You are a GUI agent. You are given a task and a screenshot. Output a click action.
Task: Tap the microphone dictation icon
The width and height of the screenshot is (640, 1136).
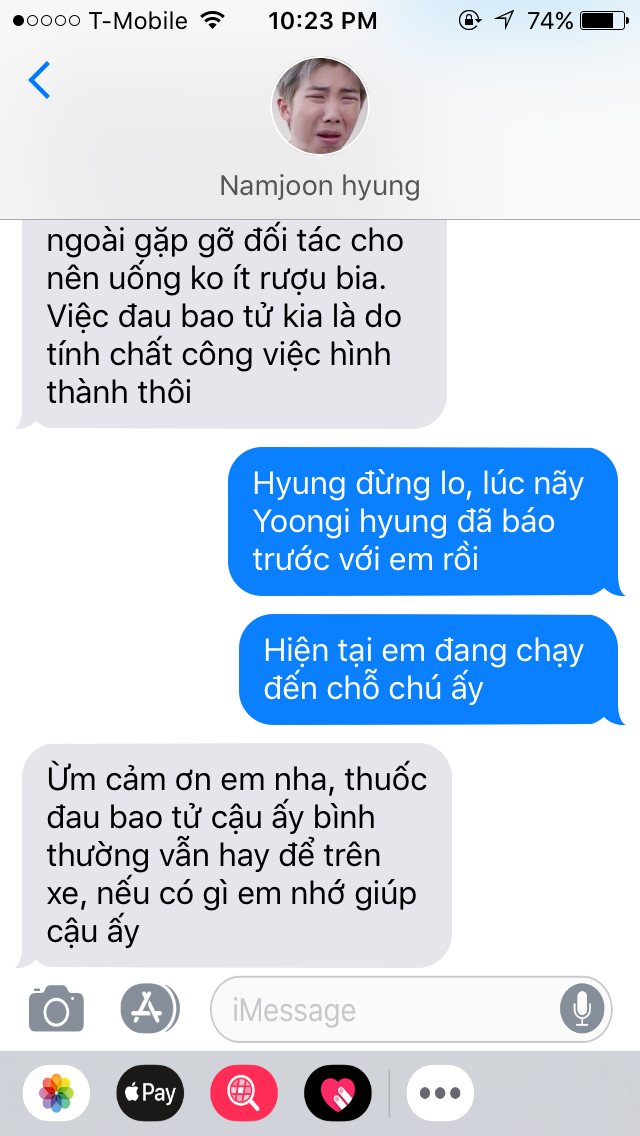[581, 1009]
